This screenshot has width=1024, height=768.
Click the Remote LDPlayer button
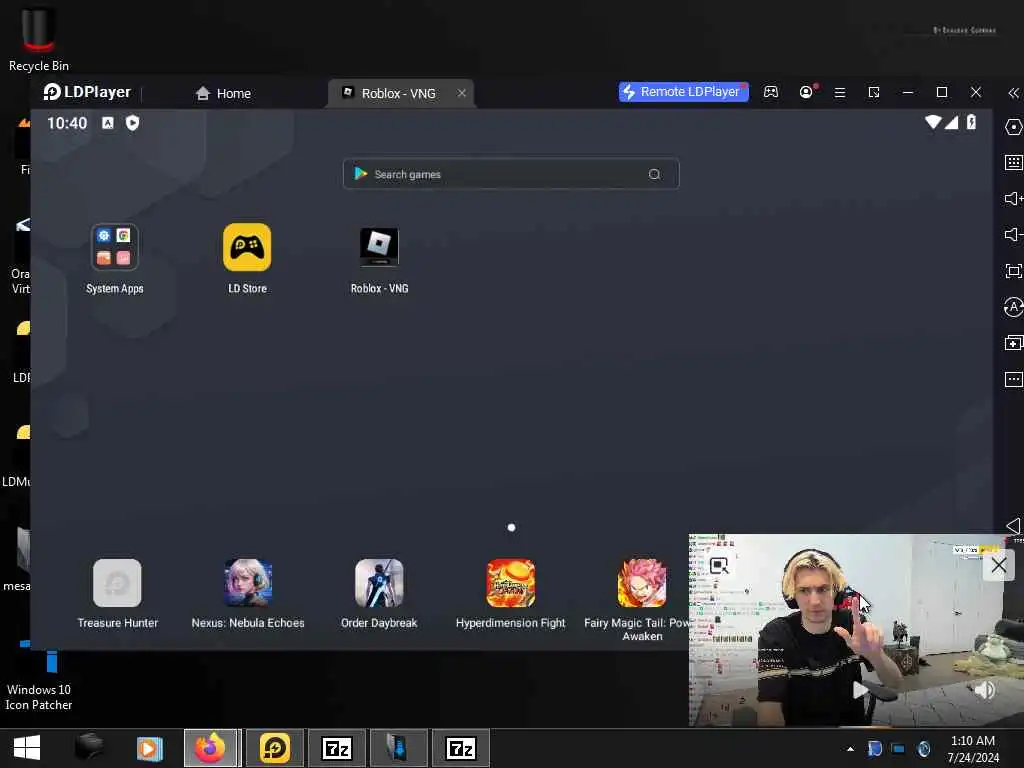tap(683, 92)
